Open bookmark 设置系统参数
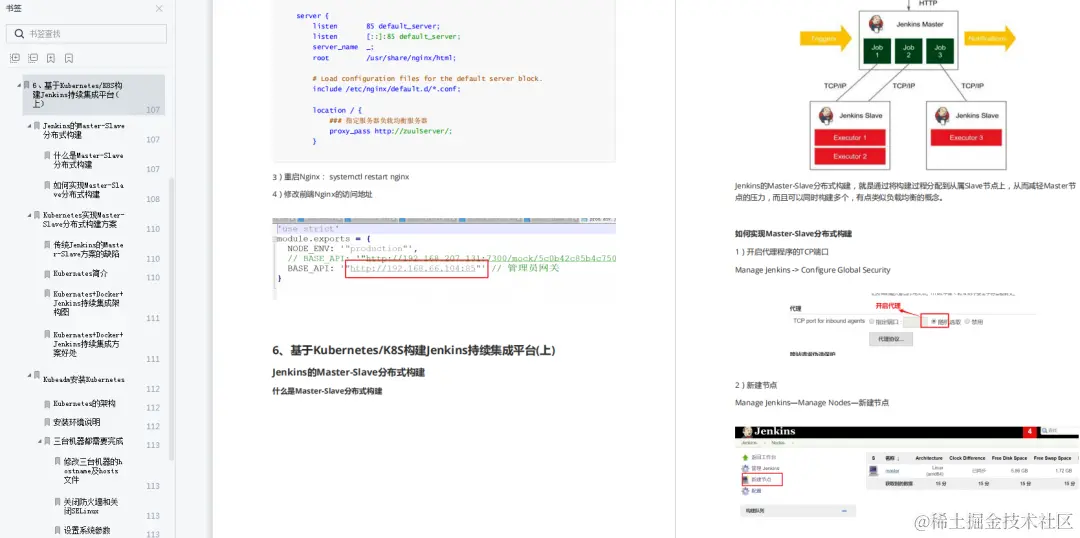This screenshot has height=538, width=1080. [x=86, y=530]
